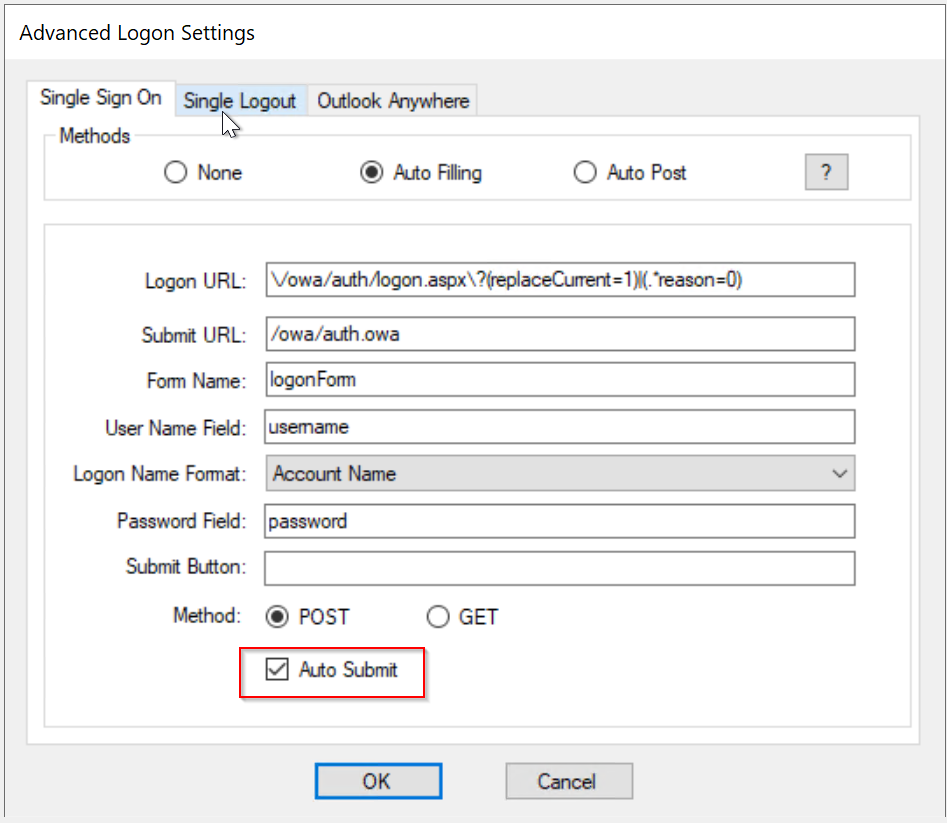Screen dimensions: 947x823
Task: Switch to the Single Logout tab
Action: pyautogui.click(x=240, y=101)
